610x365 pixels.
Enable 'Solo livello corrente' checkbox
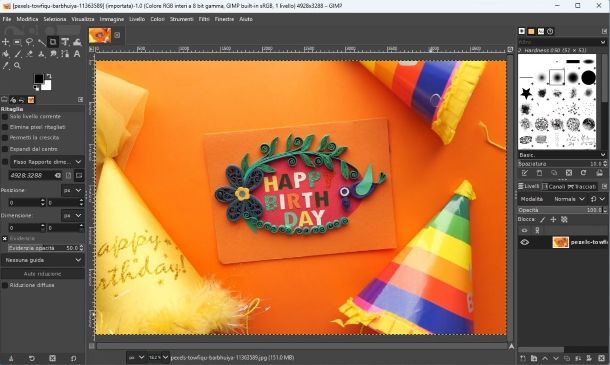(5, 116)
